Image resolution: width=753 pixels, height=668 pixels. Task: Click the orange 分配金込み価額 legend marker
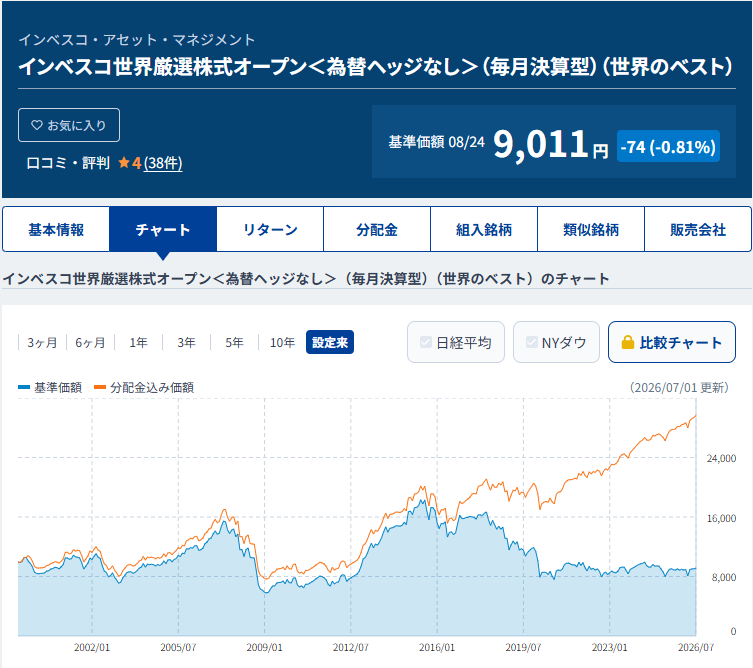click(x=100, y=387)
